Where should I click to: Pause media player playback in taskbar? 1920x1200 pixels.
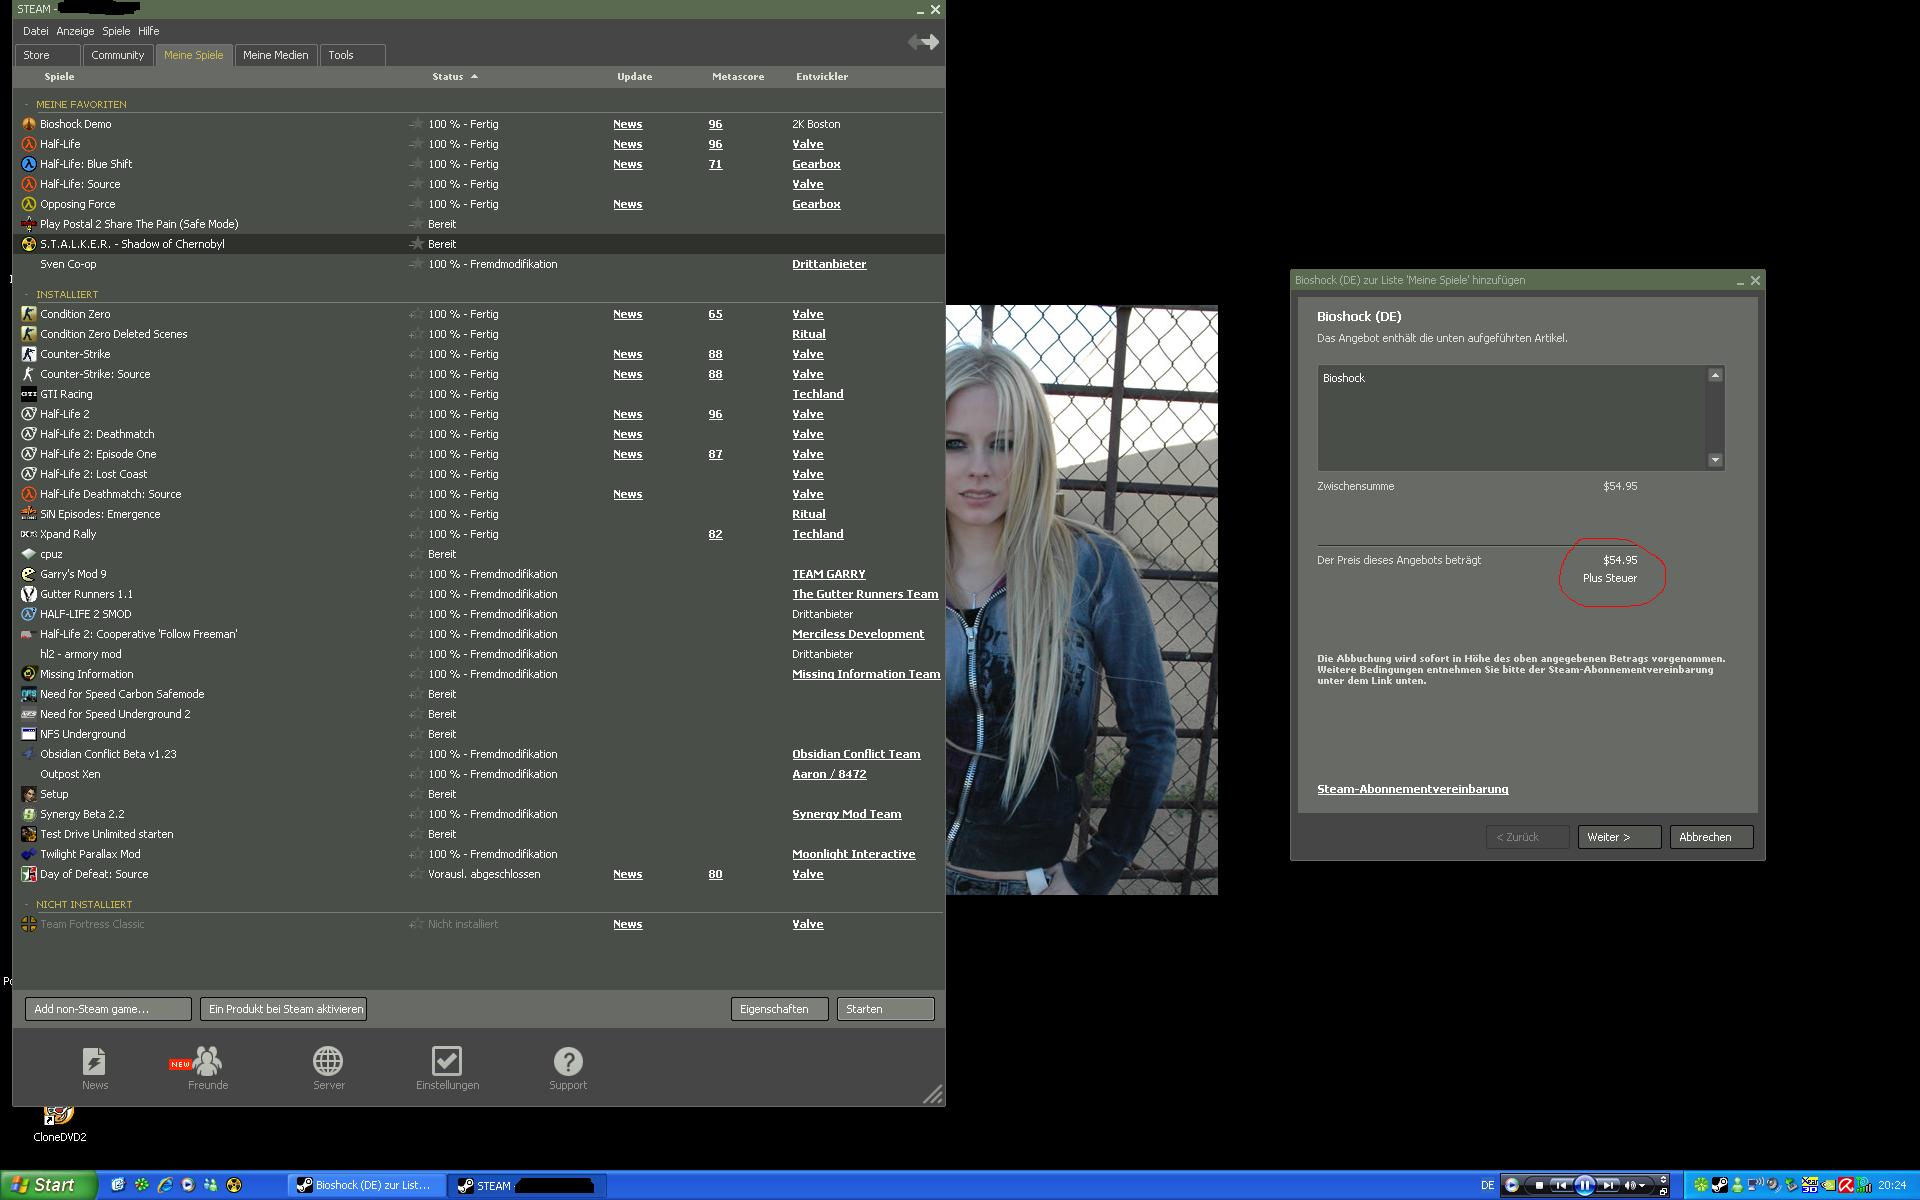pyautogui.click(x=1585, y=1185)
